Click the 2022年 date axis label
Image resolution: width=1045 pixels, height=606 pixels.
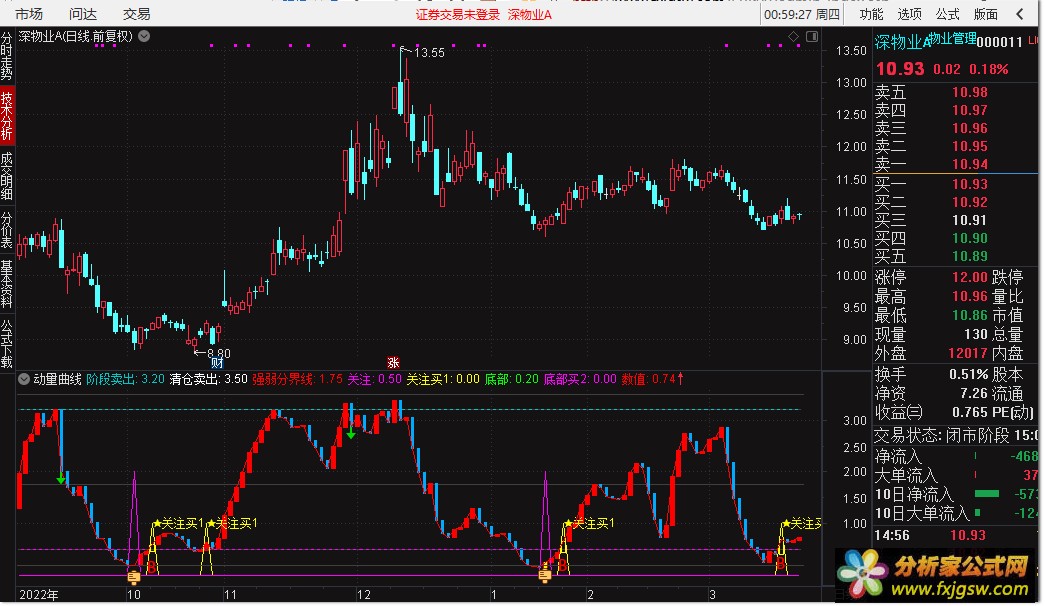point(39,595)
